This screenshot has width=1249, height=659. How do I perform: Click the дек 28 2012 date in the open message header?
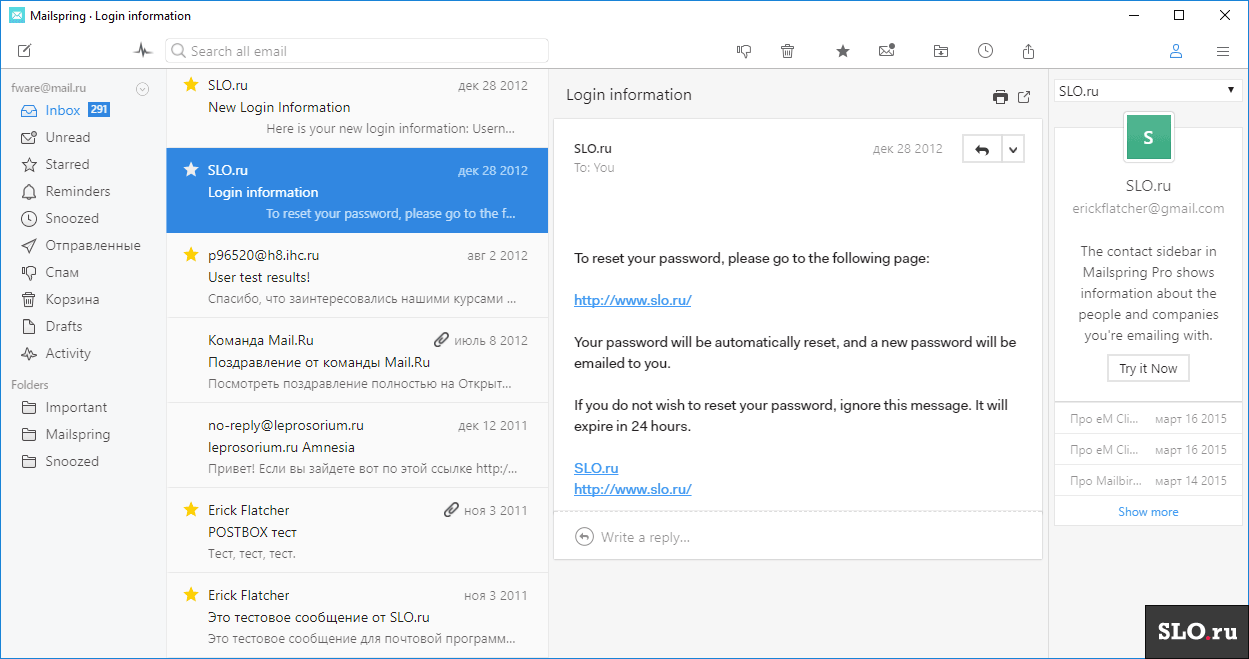[908, 148]
